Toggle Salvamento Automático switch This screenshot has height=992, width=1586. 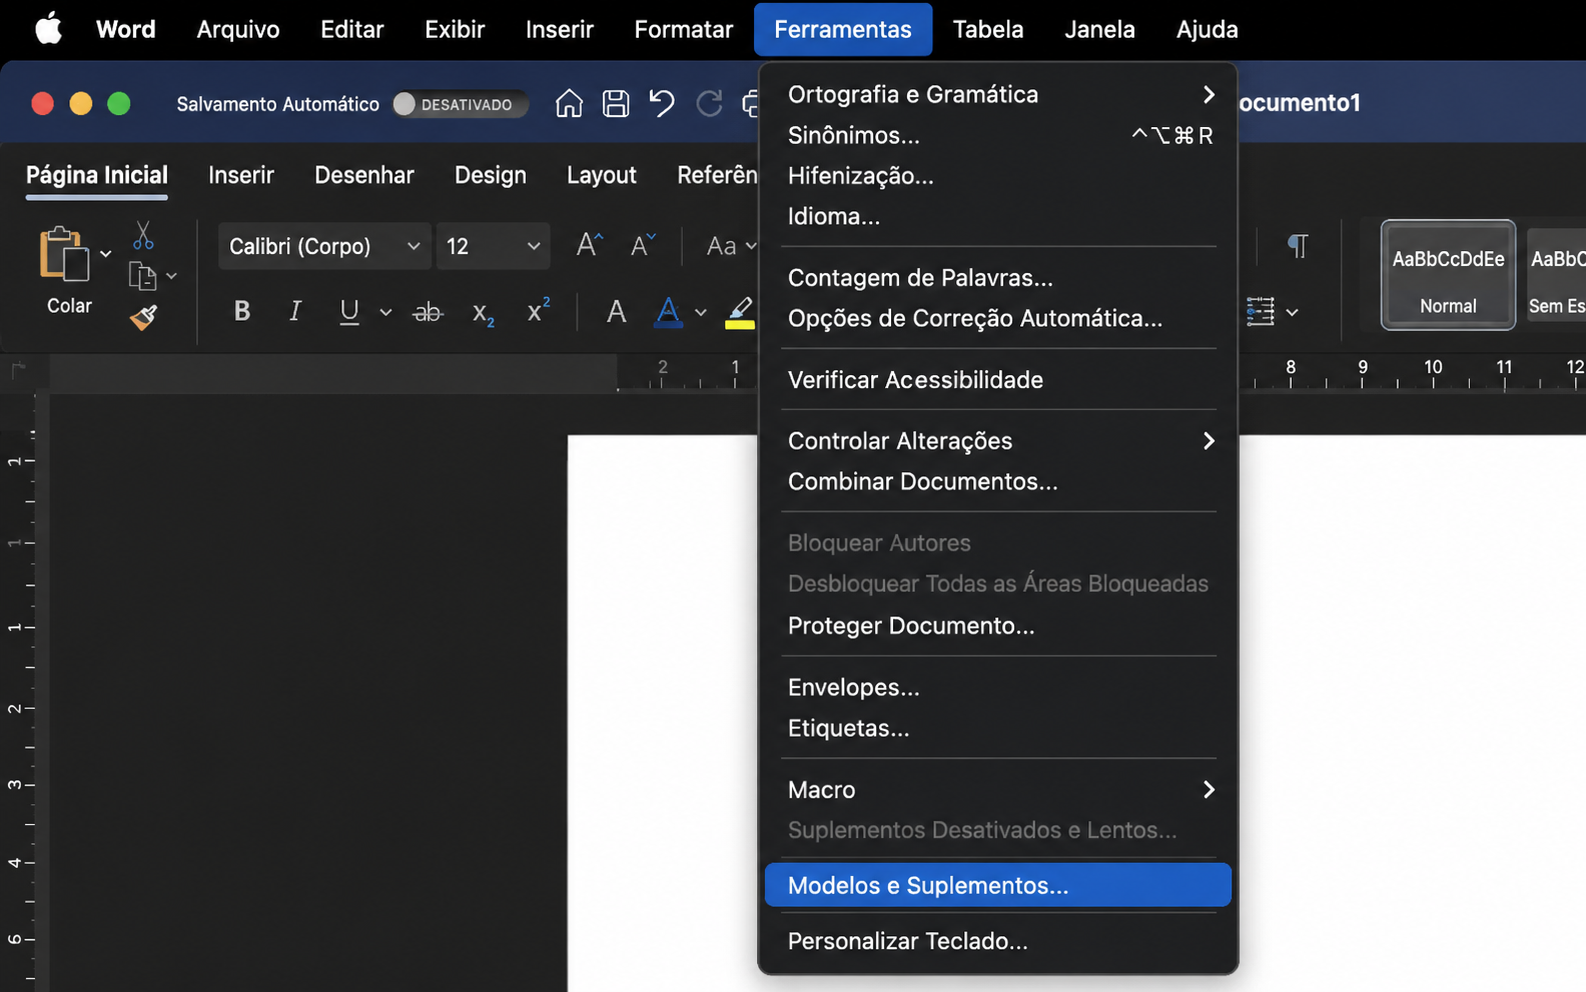pyautogui.click(x=460, y=104)
